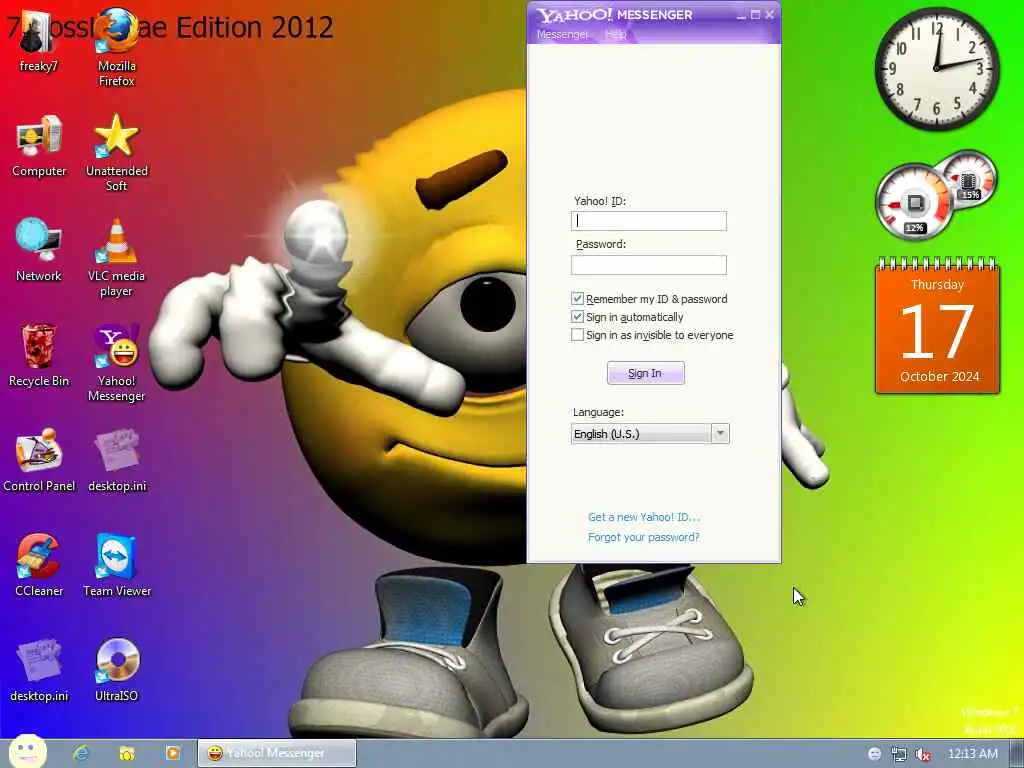
Task: Open the Control Panel desktop icon
Action: [39, 460]
